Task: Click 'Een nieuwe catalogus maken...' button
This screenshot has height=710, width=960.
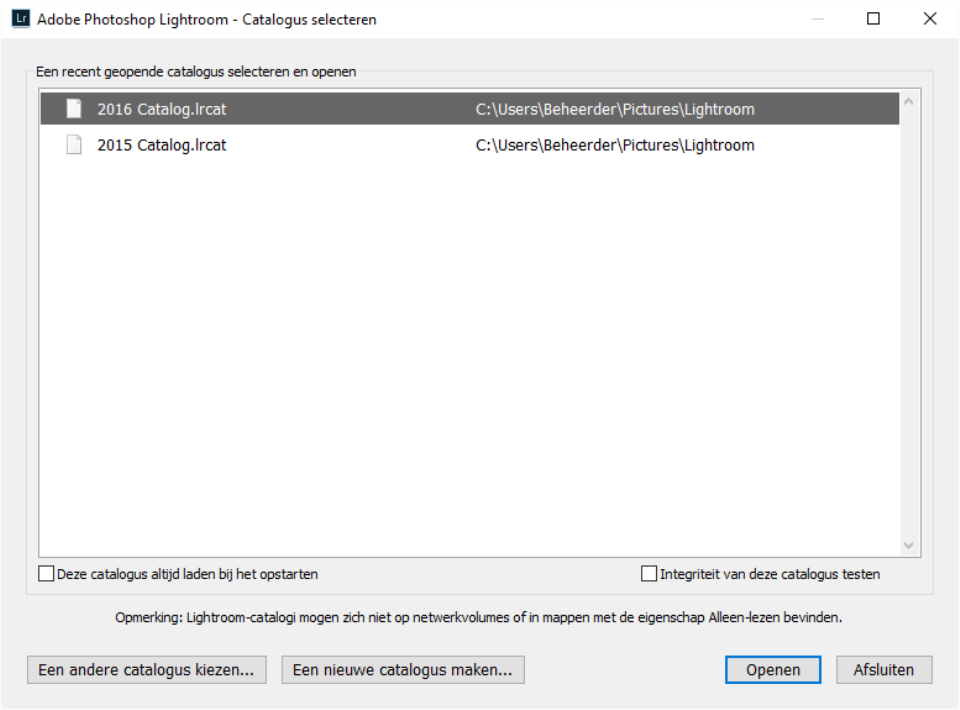Action: [x=403, y=670]
